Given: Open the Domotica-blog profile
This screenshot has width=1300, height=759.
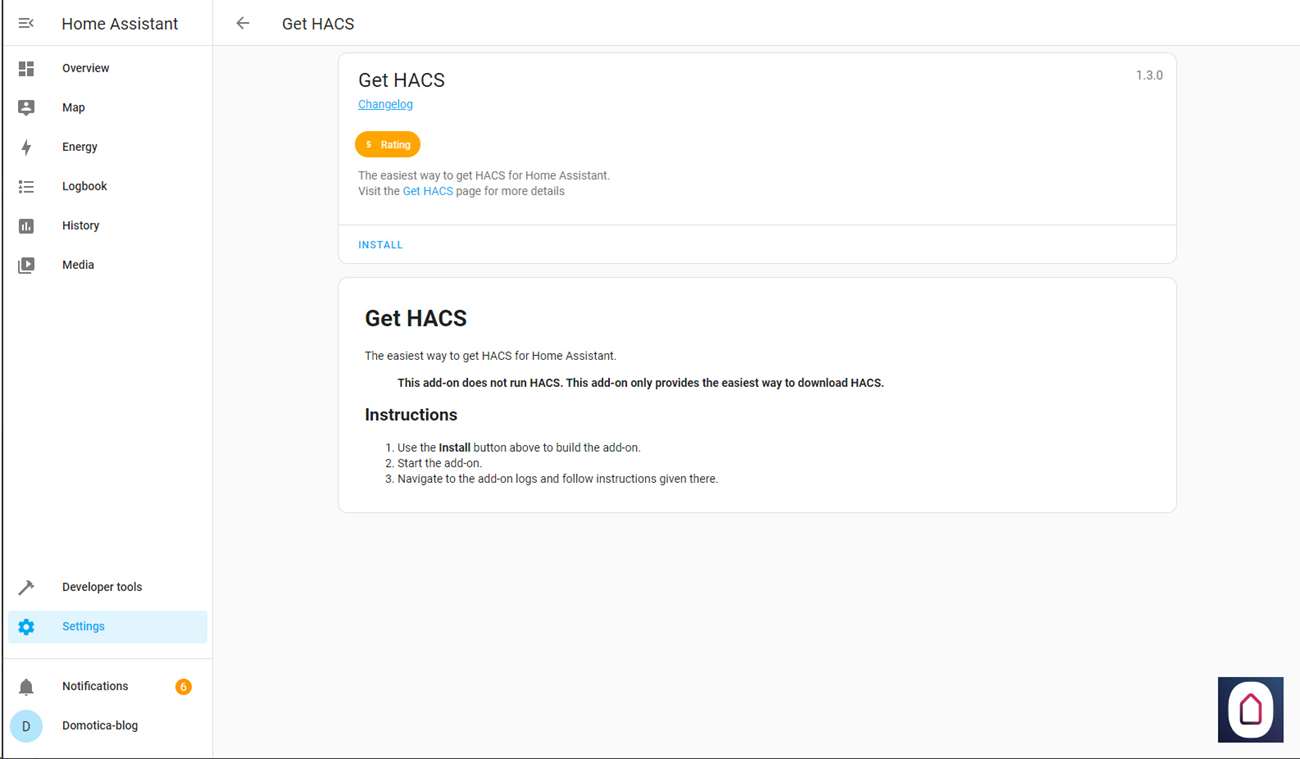Looking at the screenshot, I should (107, 726).
